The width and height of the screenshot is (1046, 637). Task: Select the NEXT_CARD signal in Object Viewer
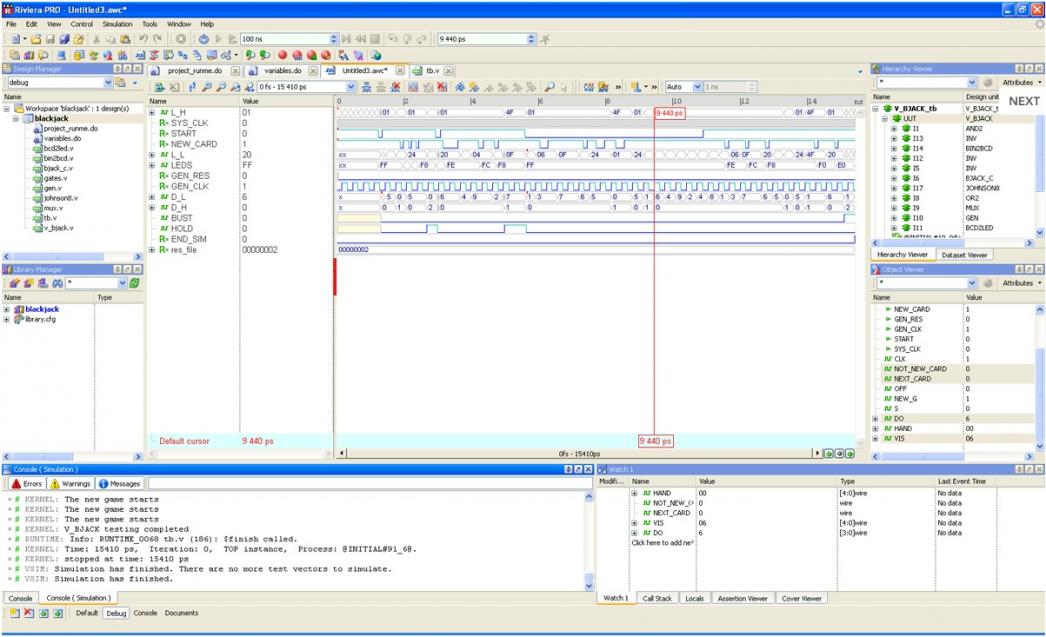(913, 379)
